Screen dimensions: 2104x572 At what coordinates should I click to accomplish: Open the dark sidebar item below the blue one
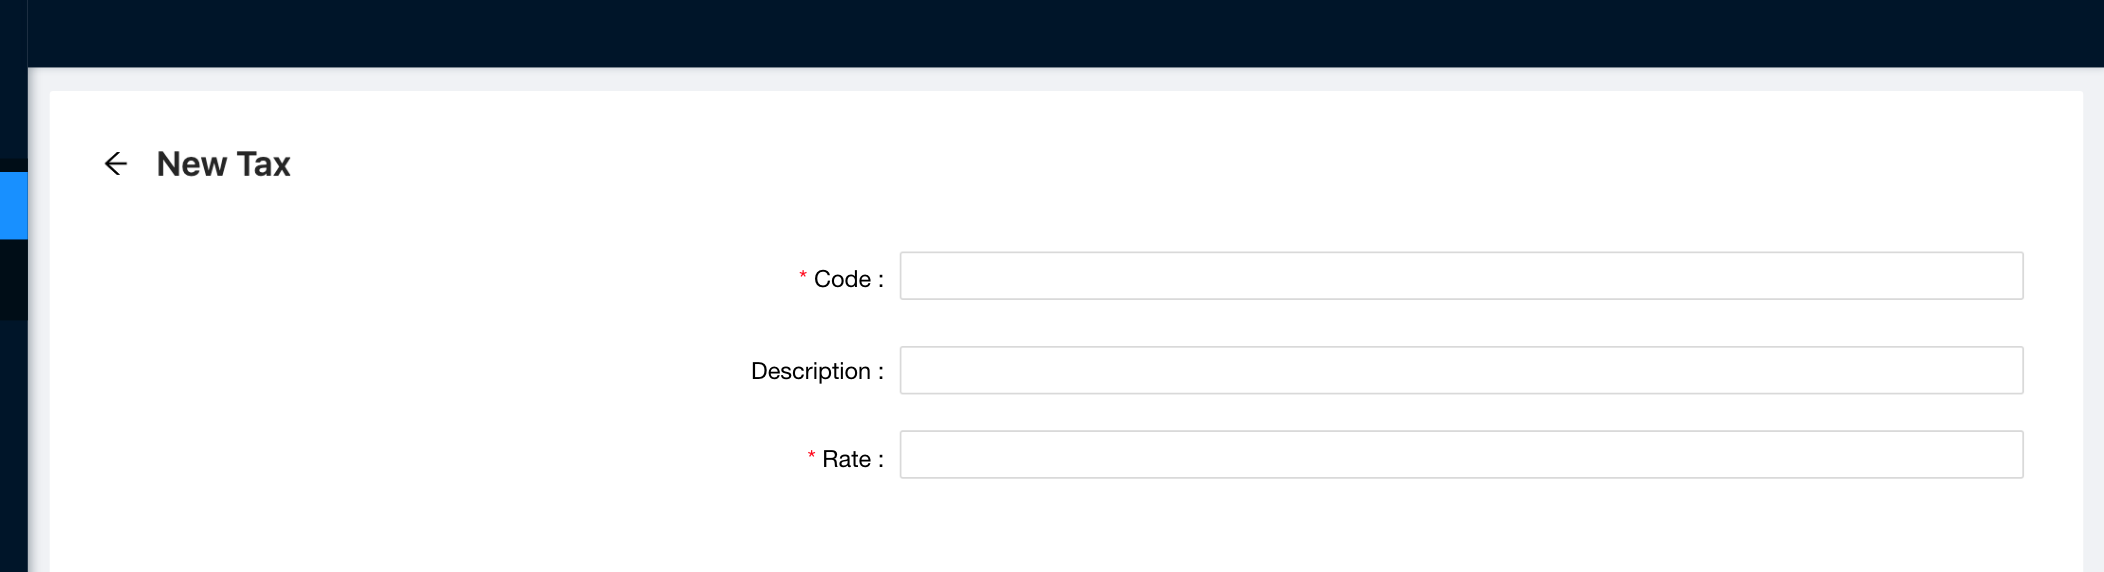13,280
